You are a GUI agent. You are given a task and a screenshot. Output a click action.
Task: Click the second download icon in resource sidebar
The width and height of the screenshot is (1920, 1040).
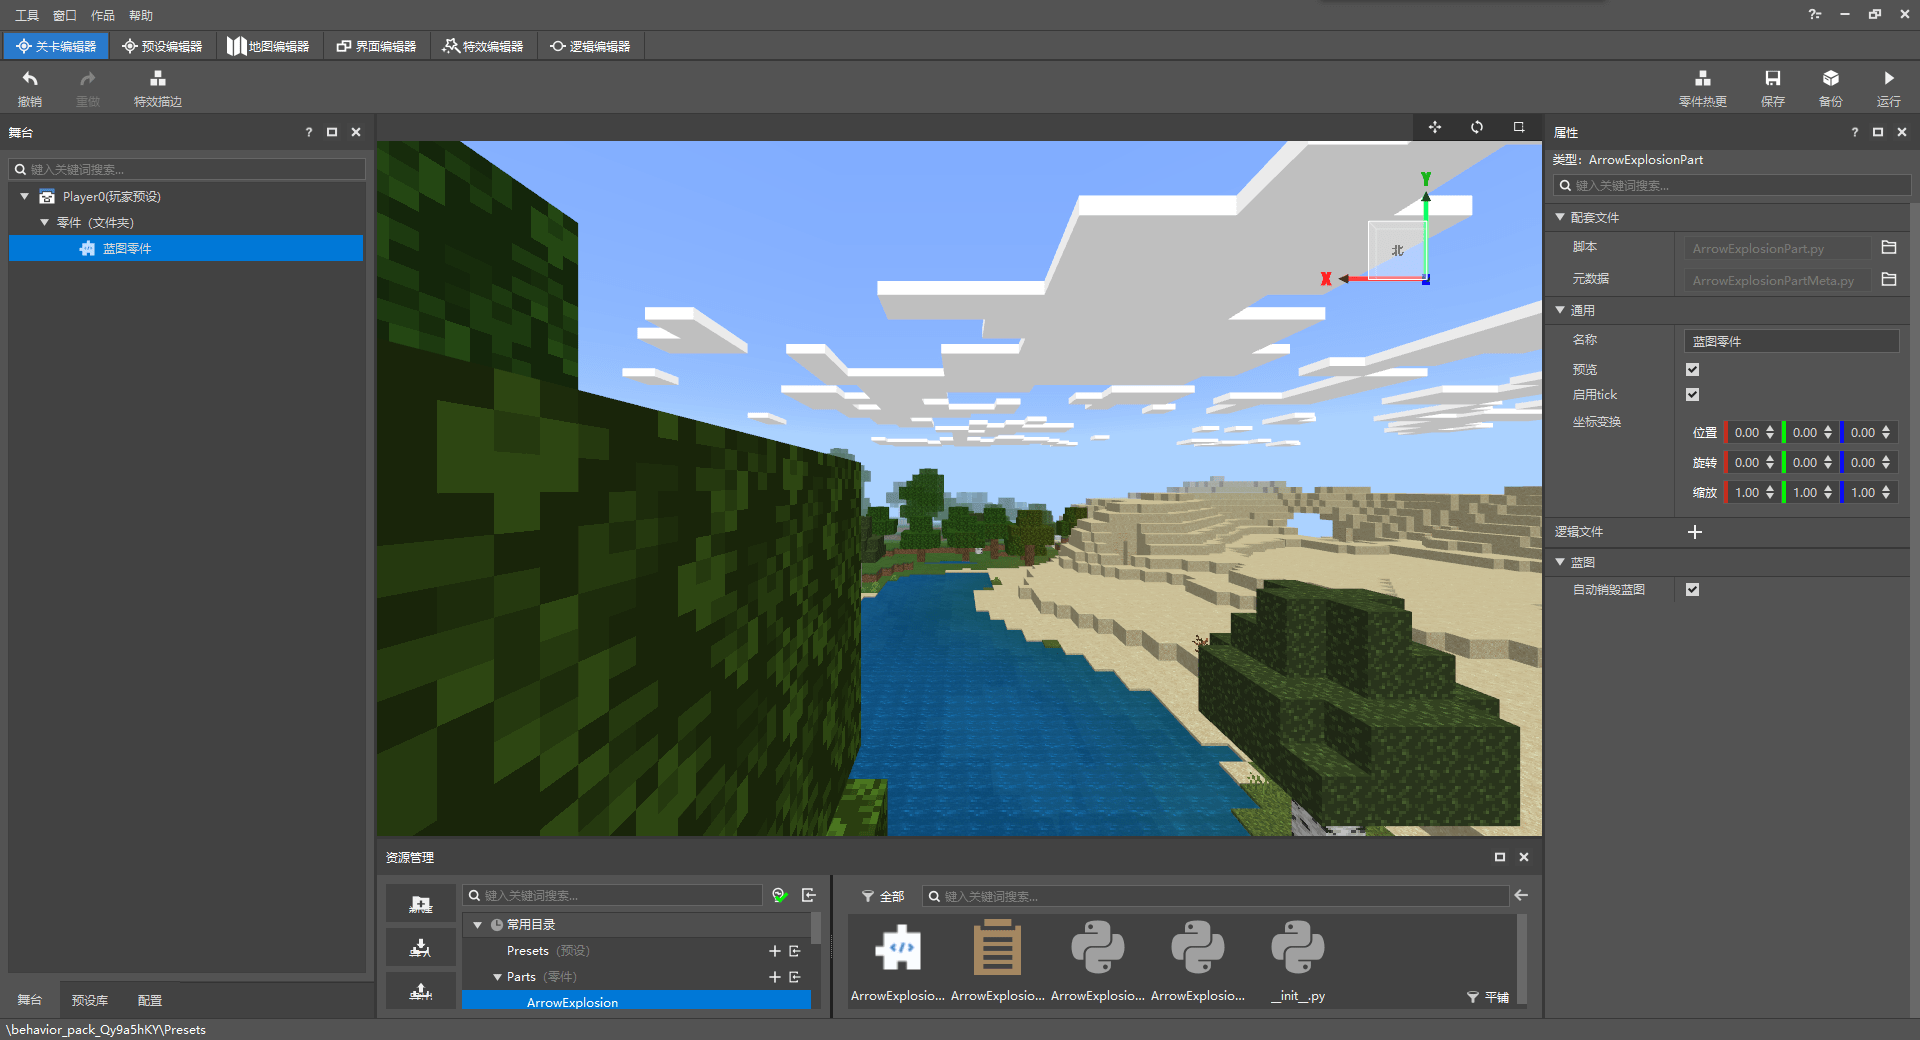click(x=421, y=947)
